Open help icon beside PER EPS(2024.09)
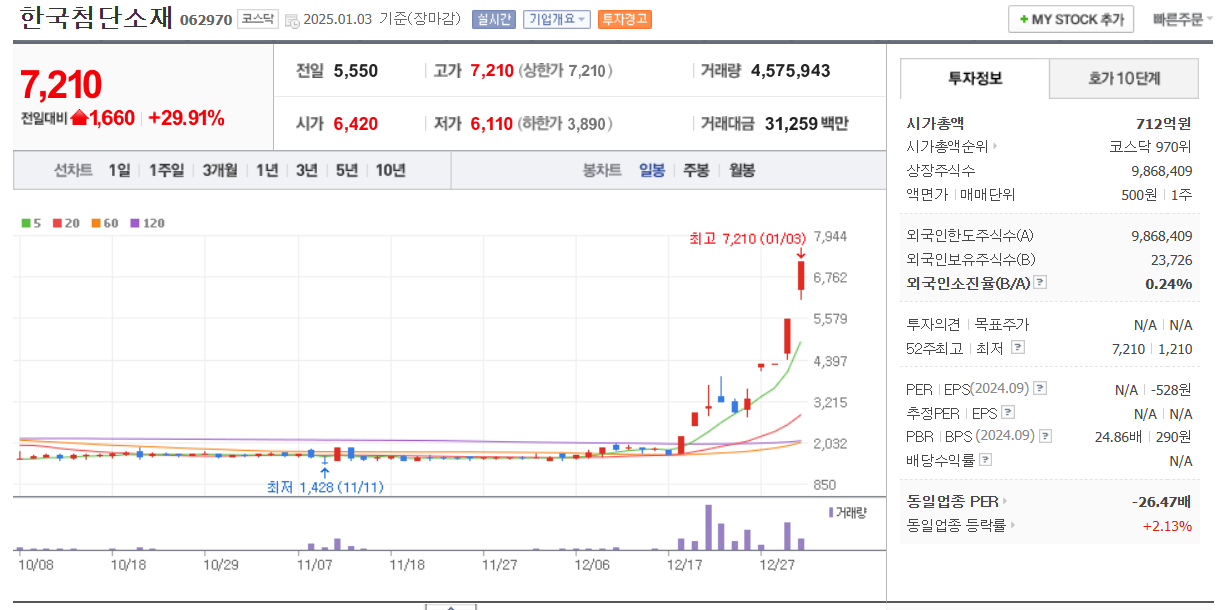 (1040, 389)
